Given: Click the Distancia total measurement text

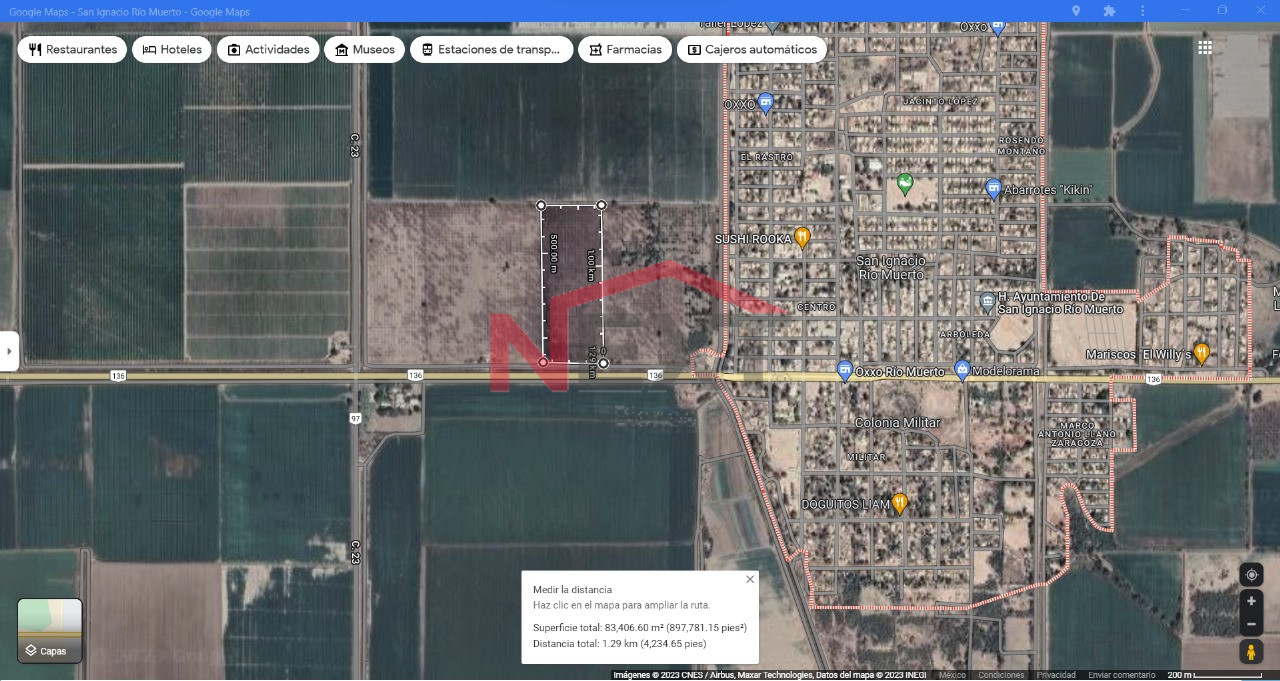Looking at the screenshot, I should (x=620, y=644).
